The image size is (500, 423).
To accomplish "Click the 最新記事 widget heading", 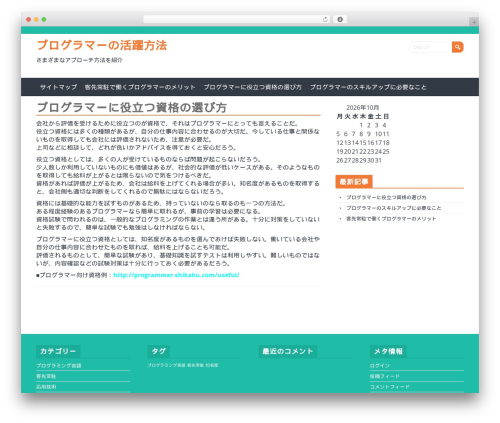I will coord(354,182).
